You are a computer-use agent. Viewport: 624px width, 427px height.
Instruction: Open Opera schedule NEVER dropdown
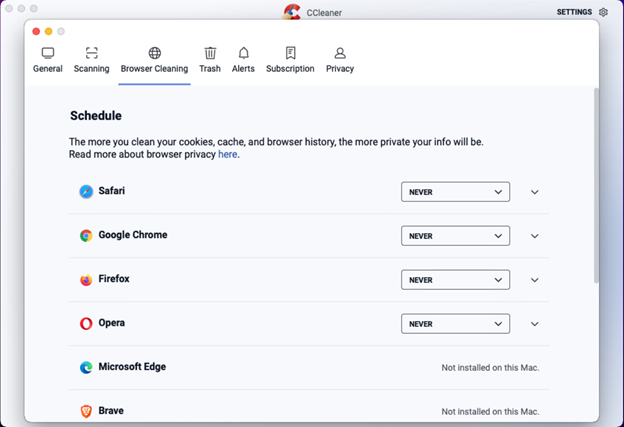[x=455, y=324]
